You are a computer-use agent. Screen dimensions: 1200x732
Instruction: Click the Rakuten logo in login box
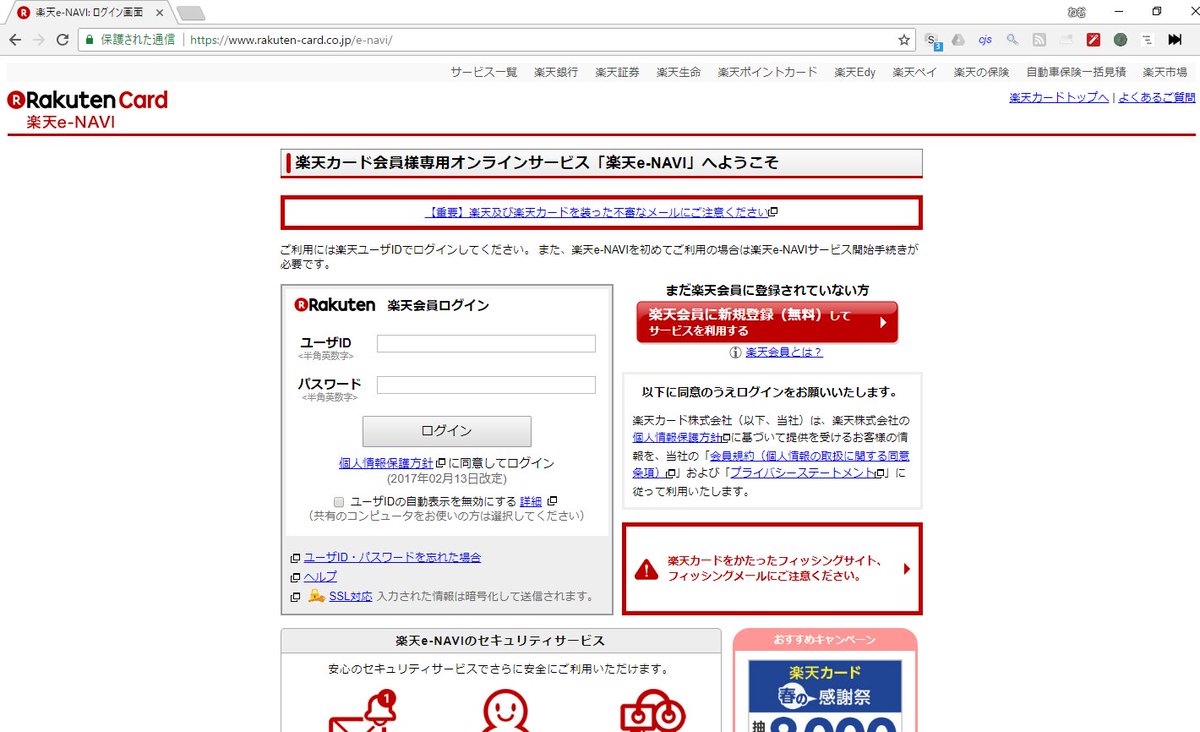point(335,305)
